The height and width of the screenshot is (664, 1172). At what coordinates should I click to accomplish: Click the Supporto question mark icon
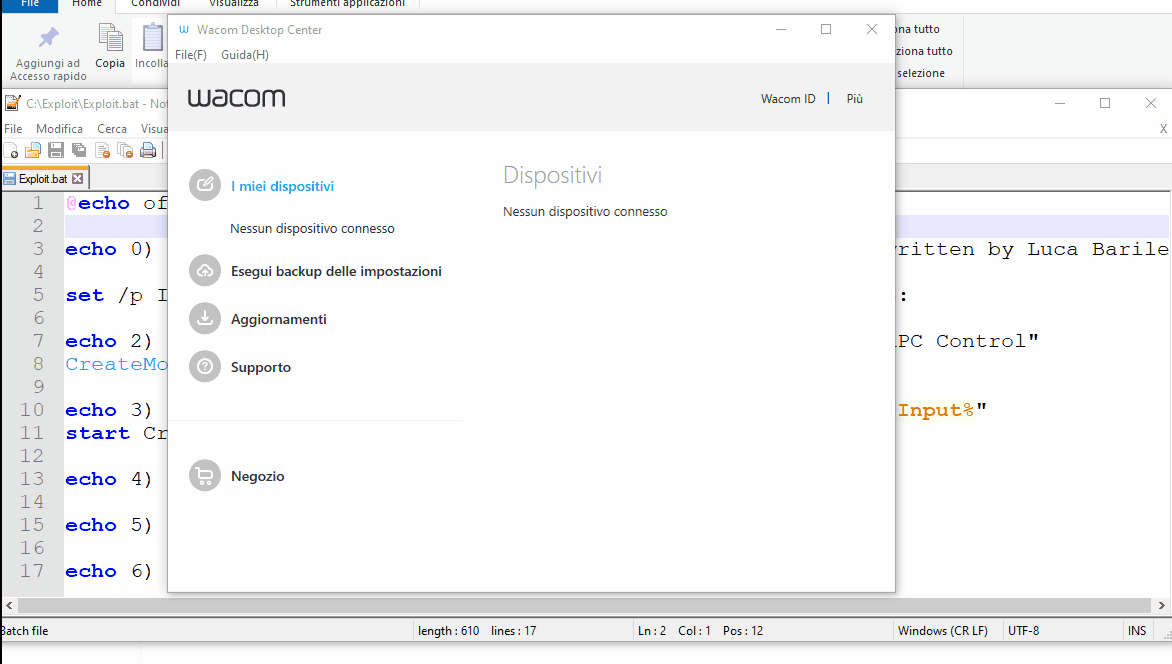click(205, 366)
